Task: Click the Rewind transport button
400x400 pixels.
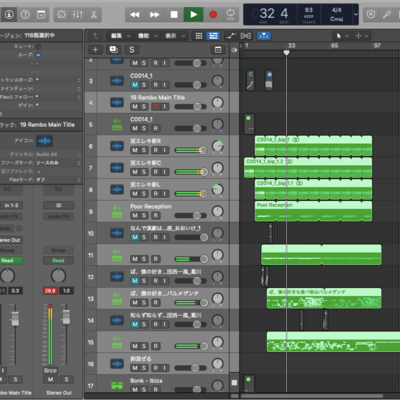Action: click(x=135, y=15)
